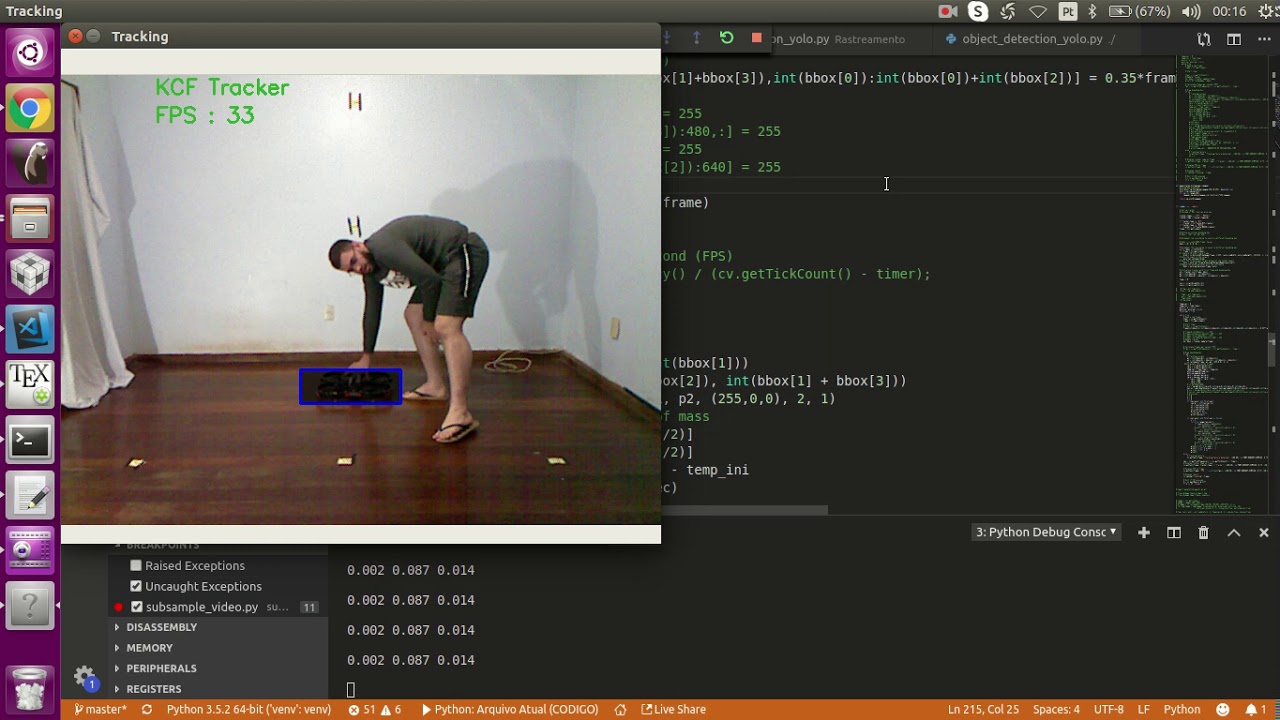Open the TeX editor from the dock
This screenshot has width=1280, height=720.
click(x=30, y=384)
